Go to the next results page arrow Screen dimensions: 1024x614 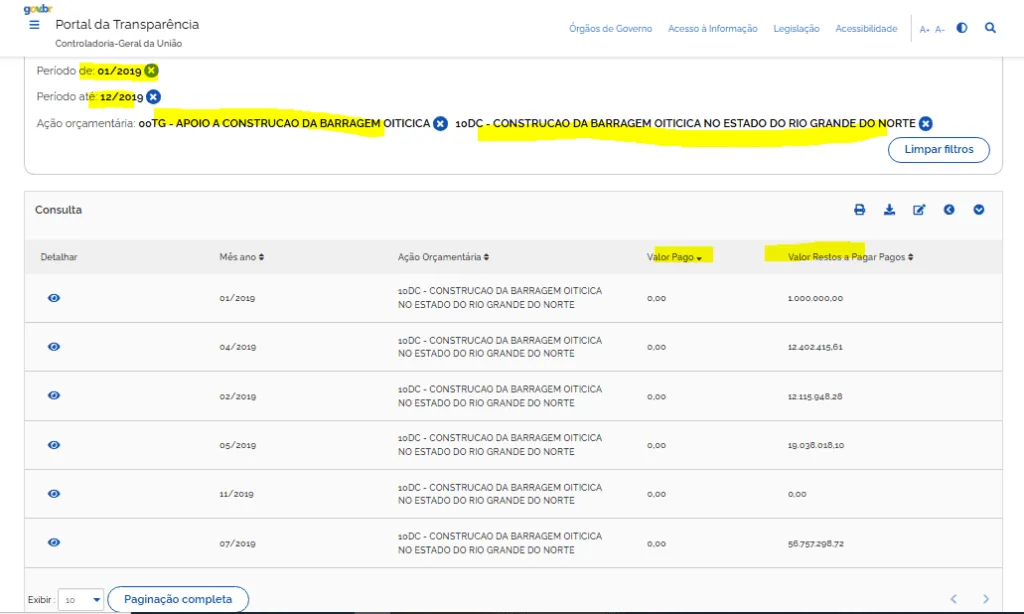(x=985, y=599)
